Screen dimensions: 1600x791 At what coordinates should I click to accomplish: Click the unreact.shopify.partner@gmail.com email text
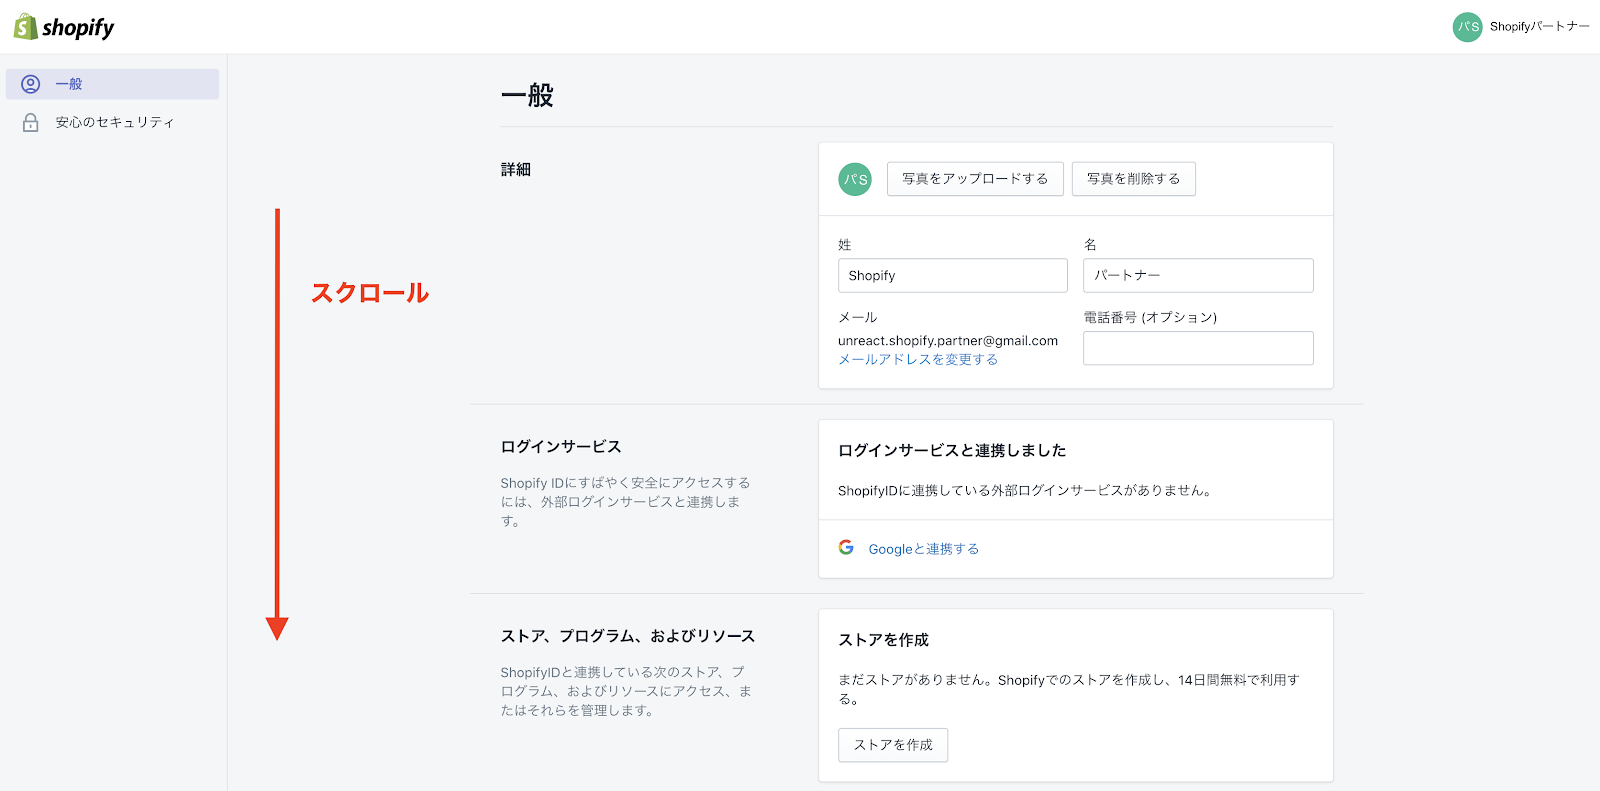point(947,341)
